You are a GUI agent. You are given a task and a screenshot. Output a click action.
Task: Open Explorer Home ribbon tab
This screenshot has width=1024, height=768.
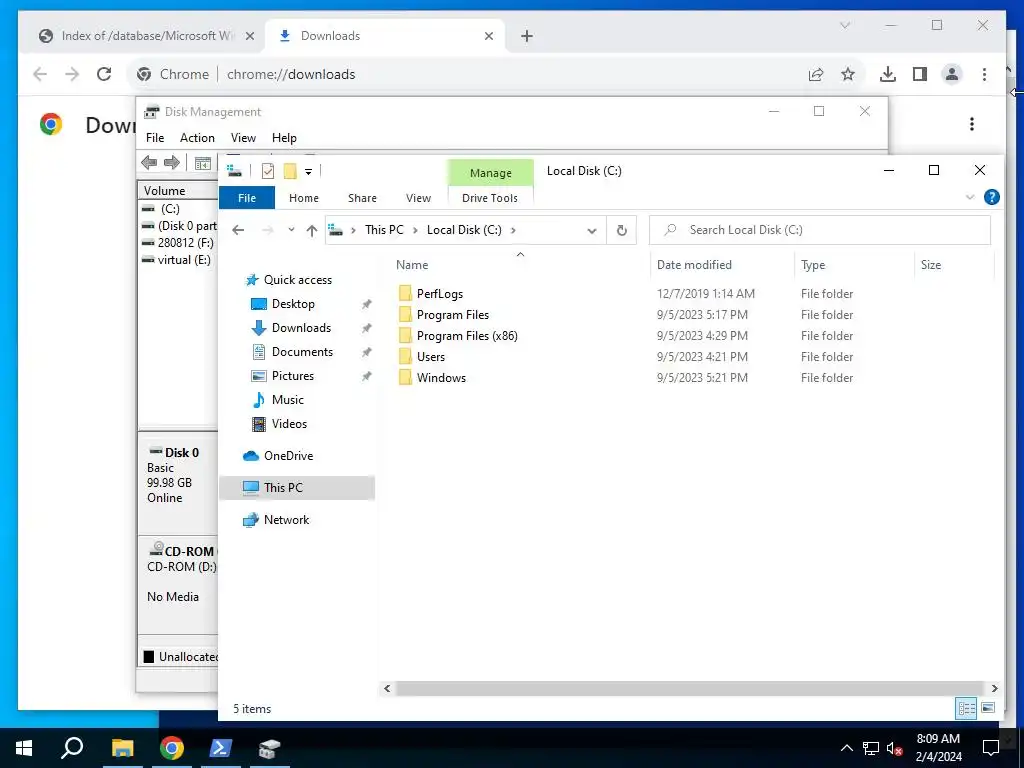point(304,198)
